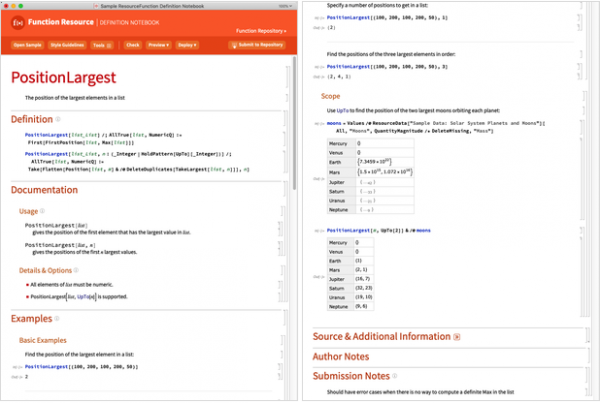Image resolution: width=600 pixels, height=403 pixels.
Task: Expand the Author Notes section
Action: click(342, 356)
